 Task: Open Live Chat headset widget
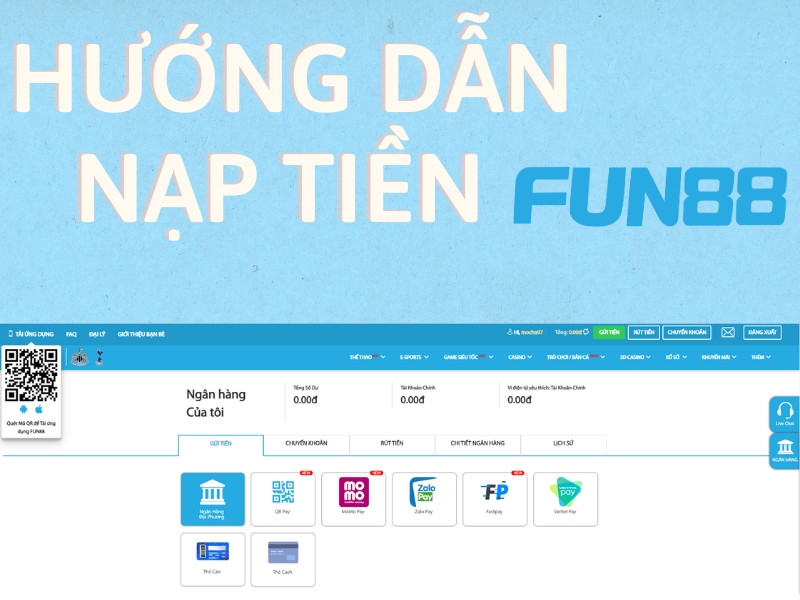784,414
